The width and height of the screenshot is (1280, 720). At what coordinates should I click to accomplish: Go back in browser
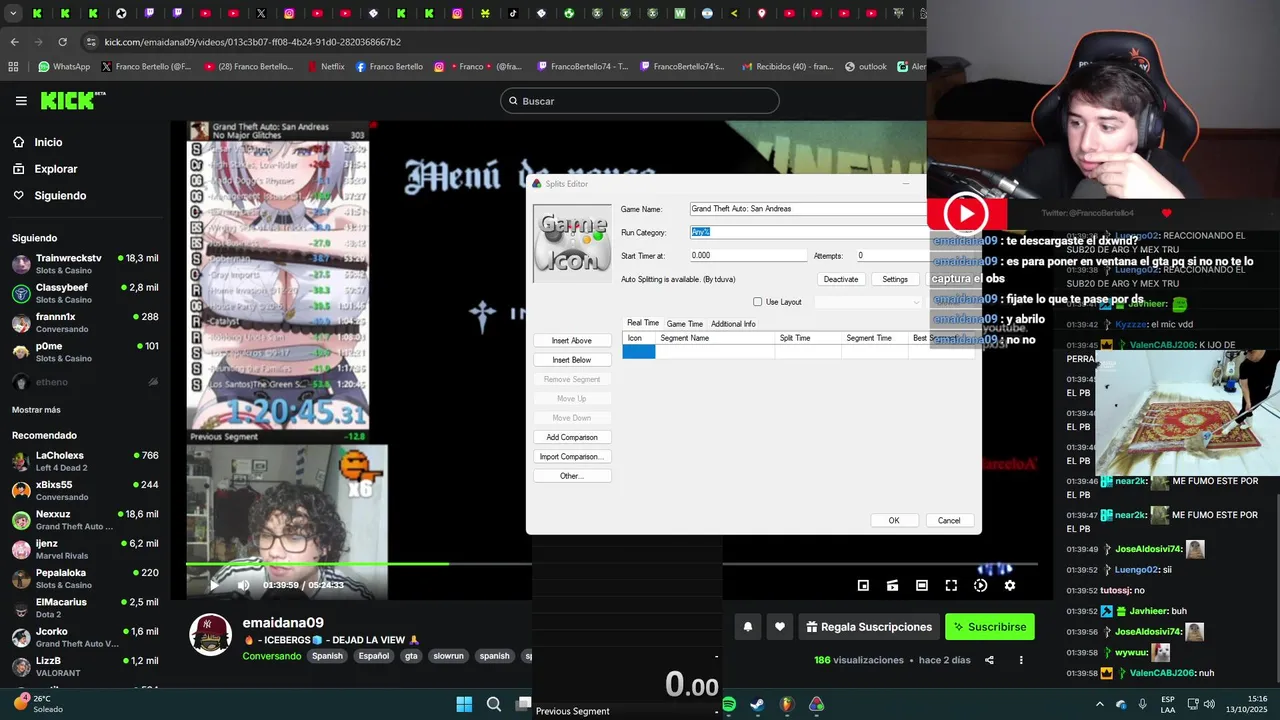[14, 42]
